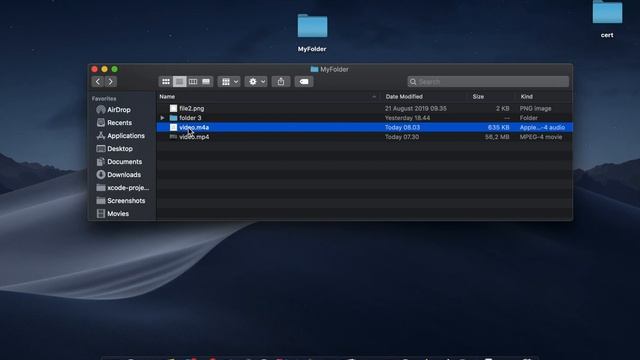640x360 pixels.
Task: Click the file2.png file icon
Action: (173, 109)
